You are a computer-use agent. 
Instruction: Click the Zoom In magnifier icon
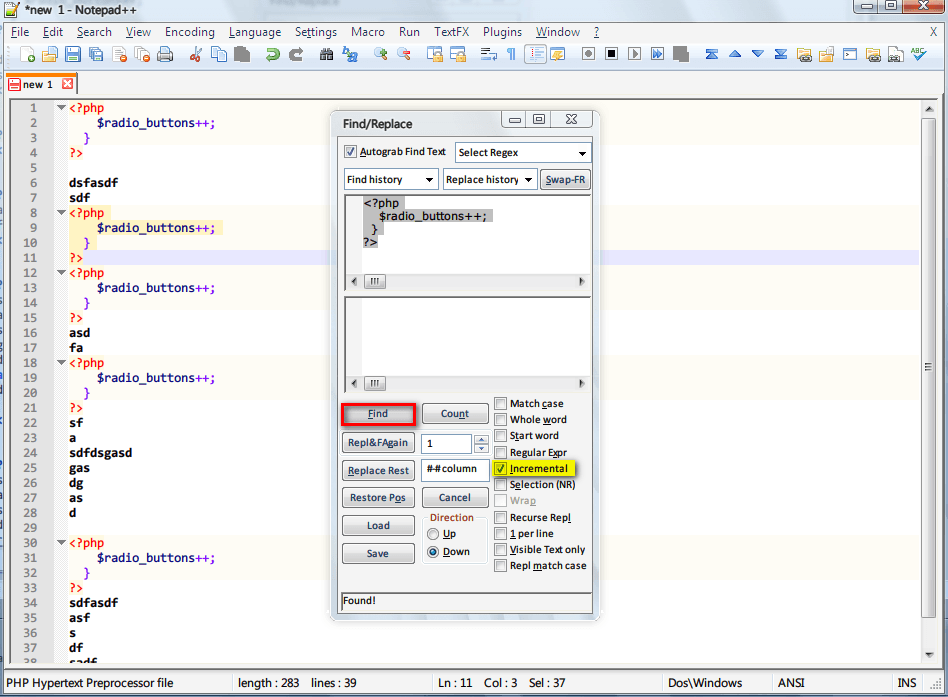tap(381, 54)
